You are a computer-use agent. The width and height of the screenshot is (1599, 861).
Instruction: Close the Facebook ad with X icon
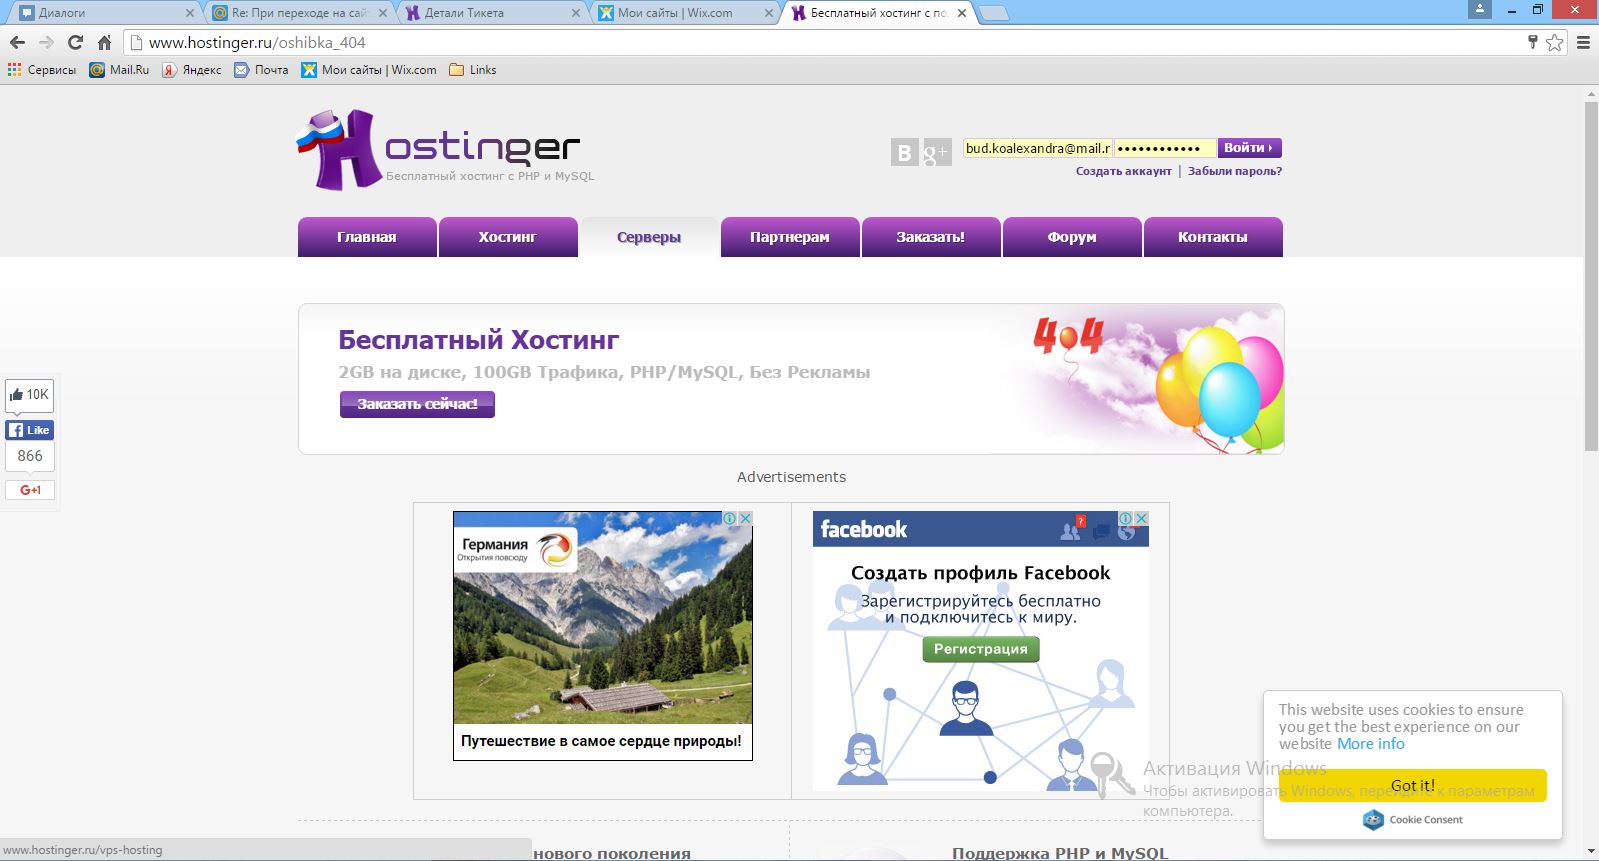1142,518
